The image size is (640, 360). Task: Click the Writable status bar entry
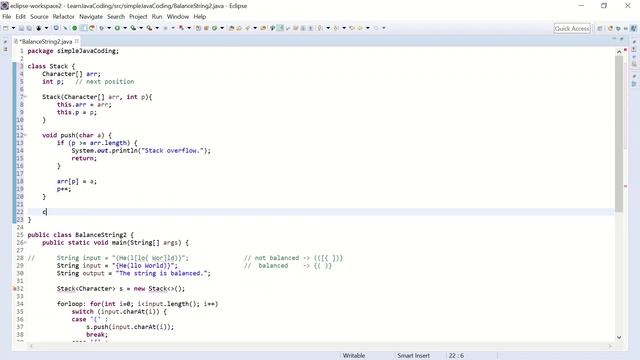click(354, 356)
